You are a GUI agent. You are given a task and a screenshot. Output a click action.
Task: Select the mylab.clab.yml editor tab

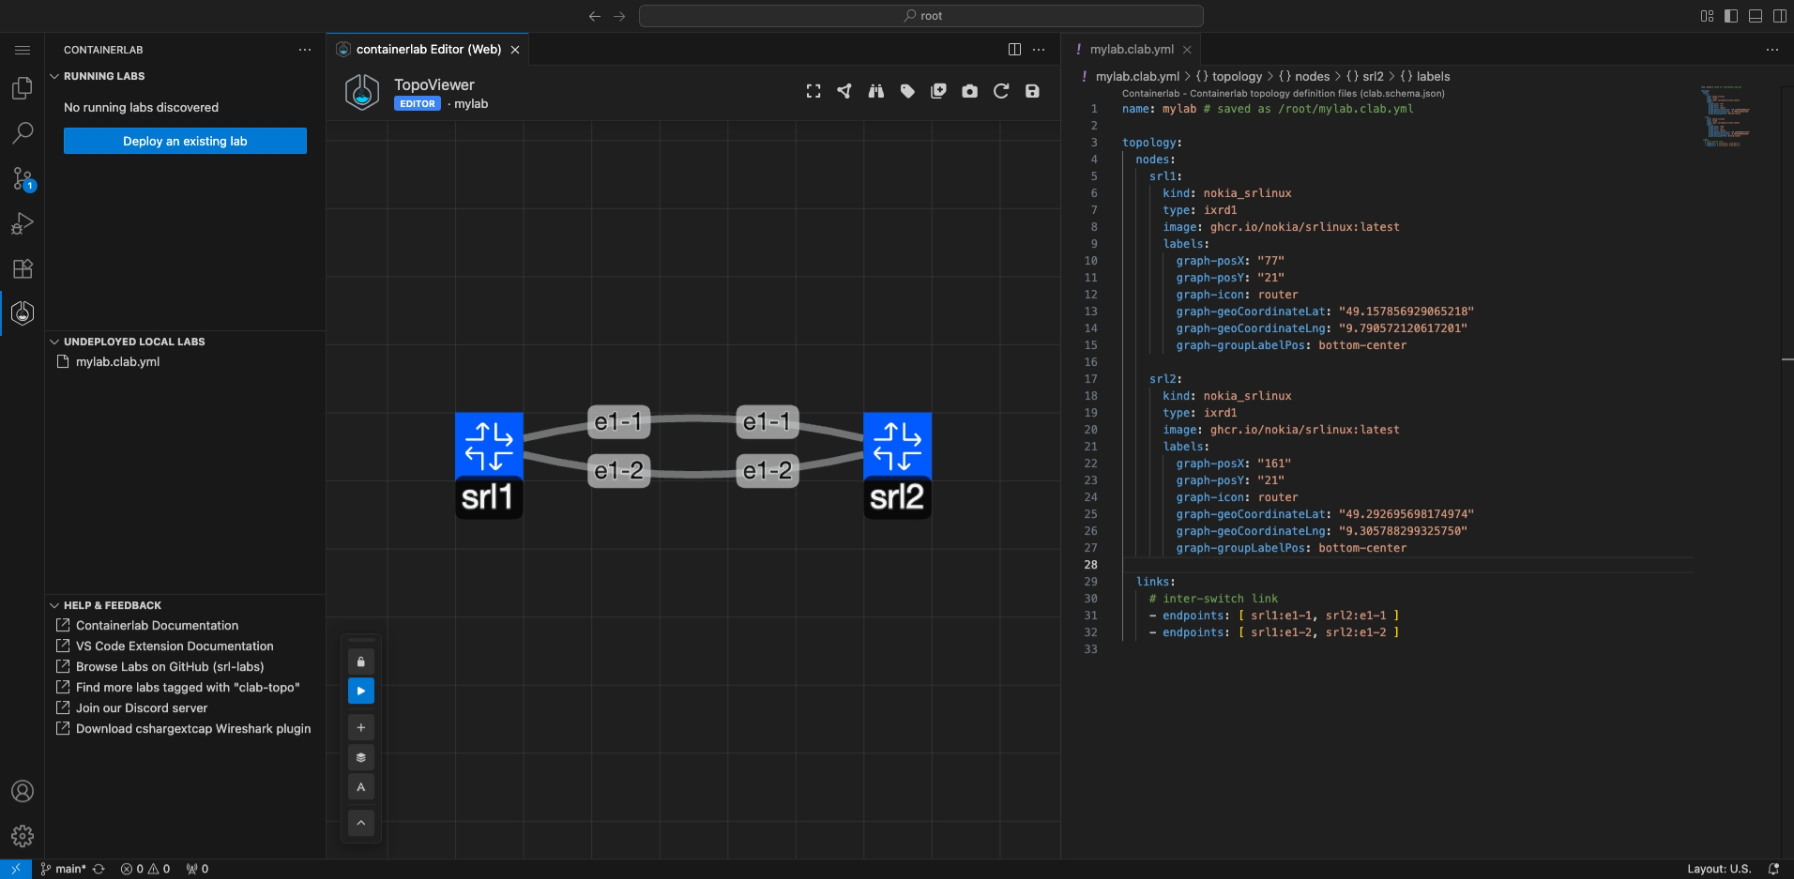[x=1131, y=49]
